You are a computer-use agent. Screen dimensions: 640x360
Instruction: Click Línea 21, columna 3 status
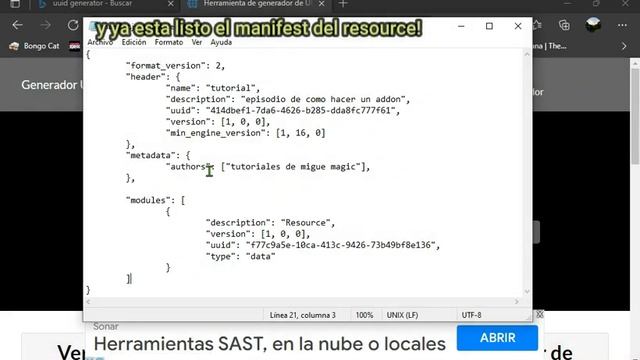tap(302, 315)
